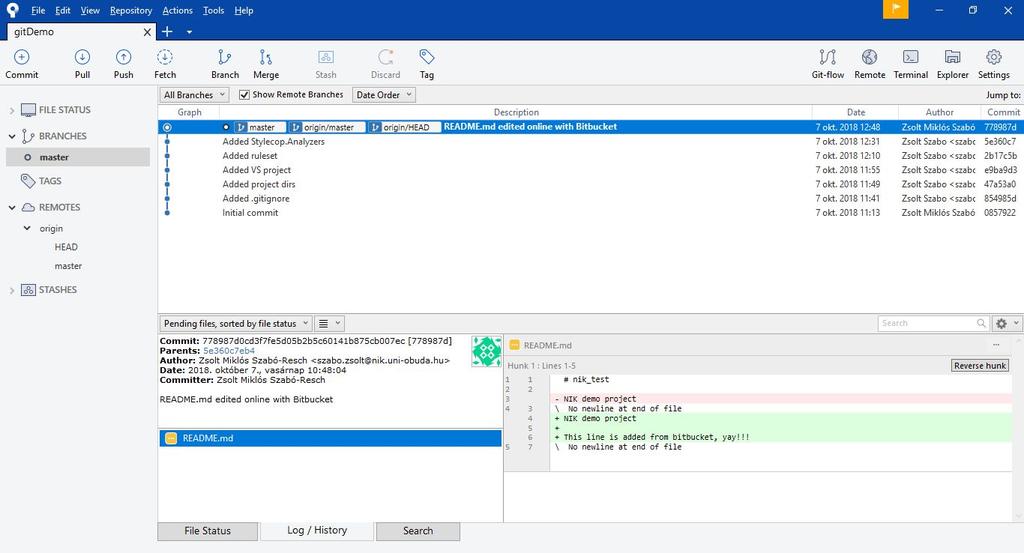Open the File menu

[x=38, y=10]
